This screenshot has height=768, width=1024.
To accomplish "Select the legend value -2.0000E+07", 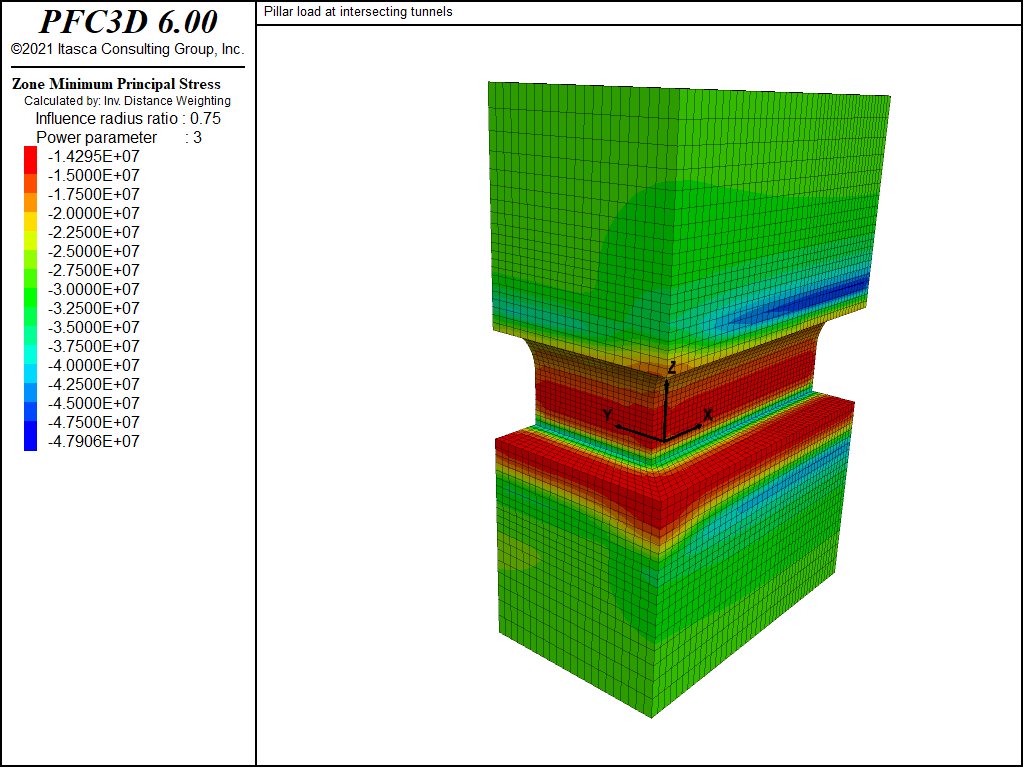I will click(93, 213).
